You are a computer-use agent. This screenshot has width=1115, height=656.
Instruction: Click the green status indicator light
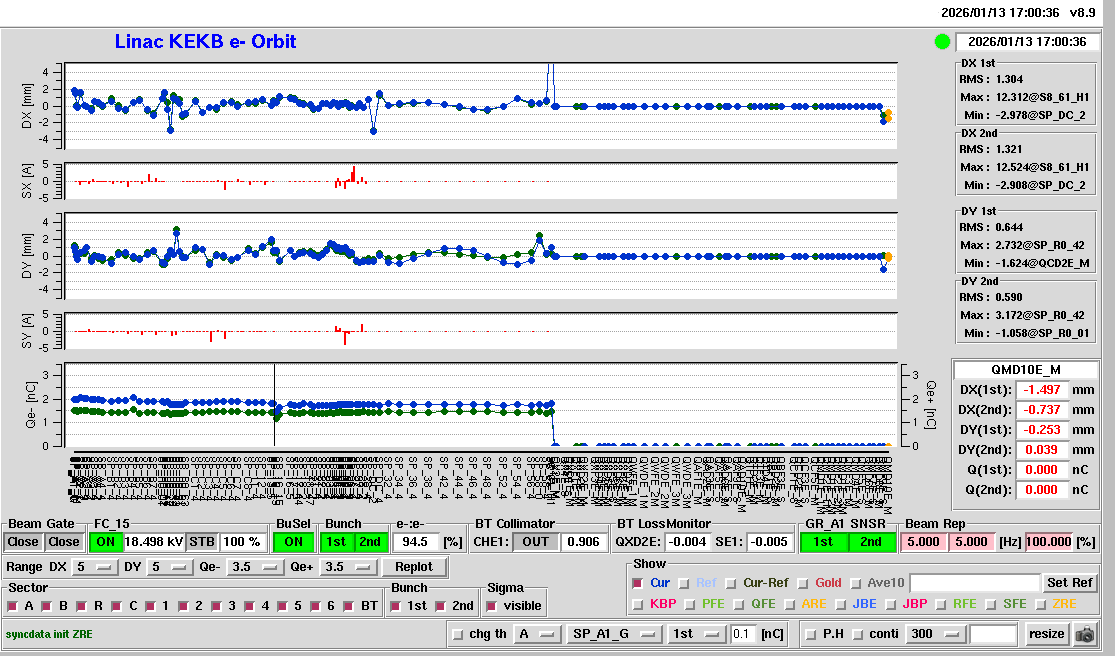pyautogui.click(x=941, y=42)
